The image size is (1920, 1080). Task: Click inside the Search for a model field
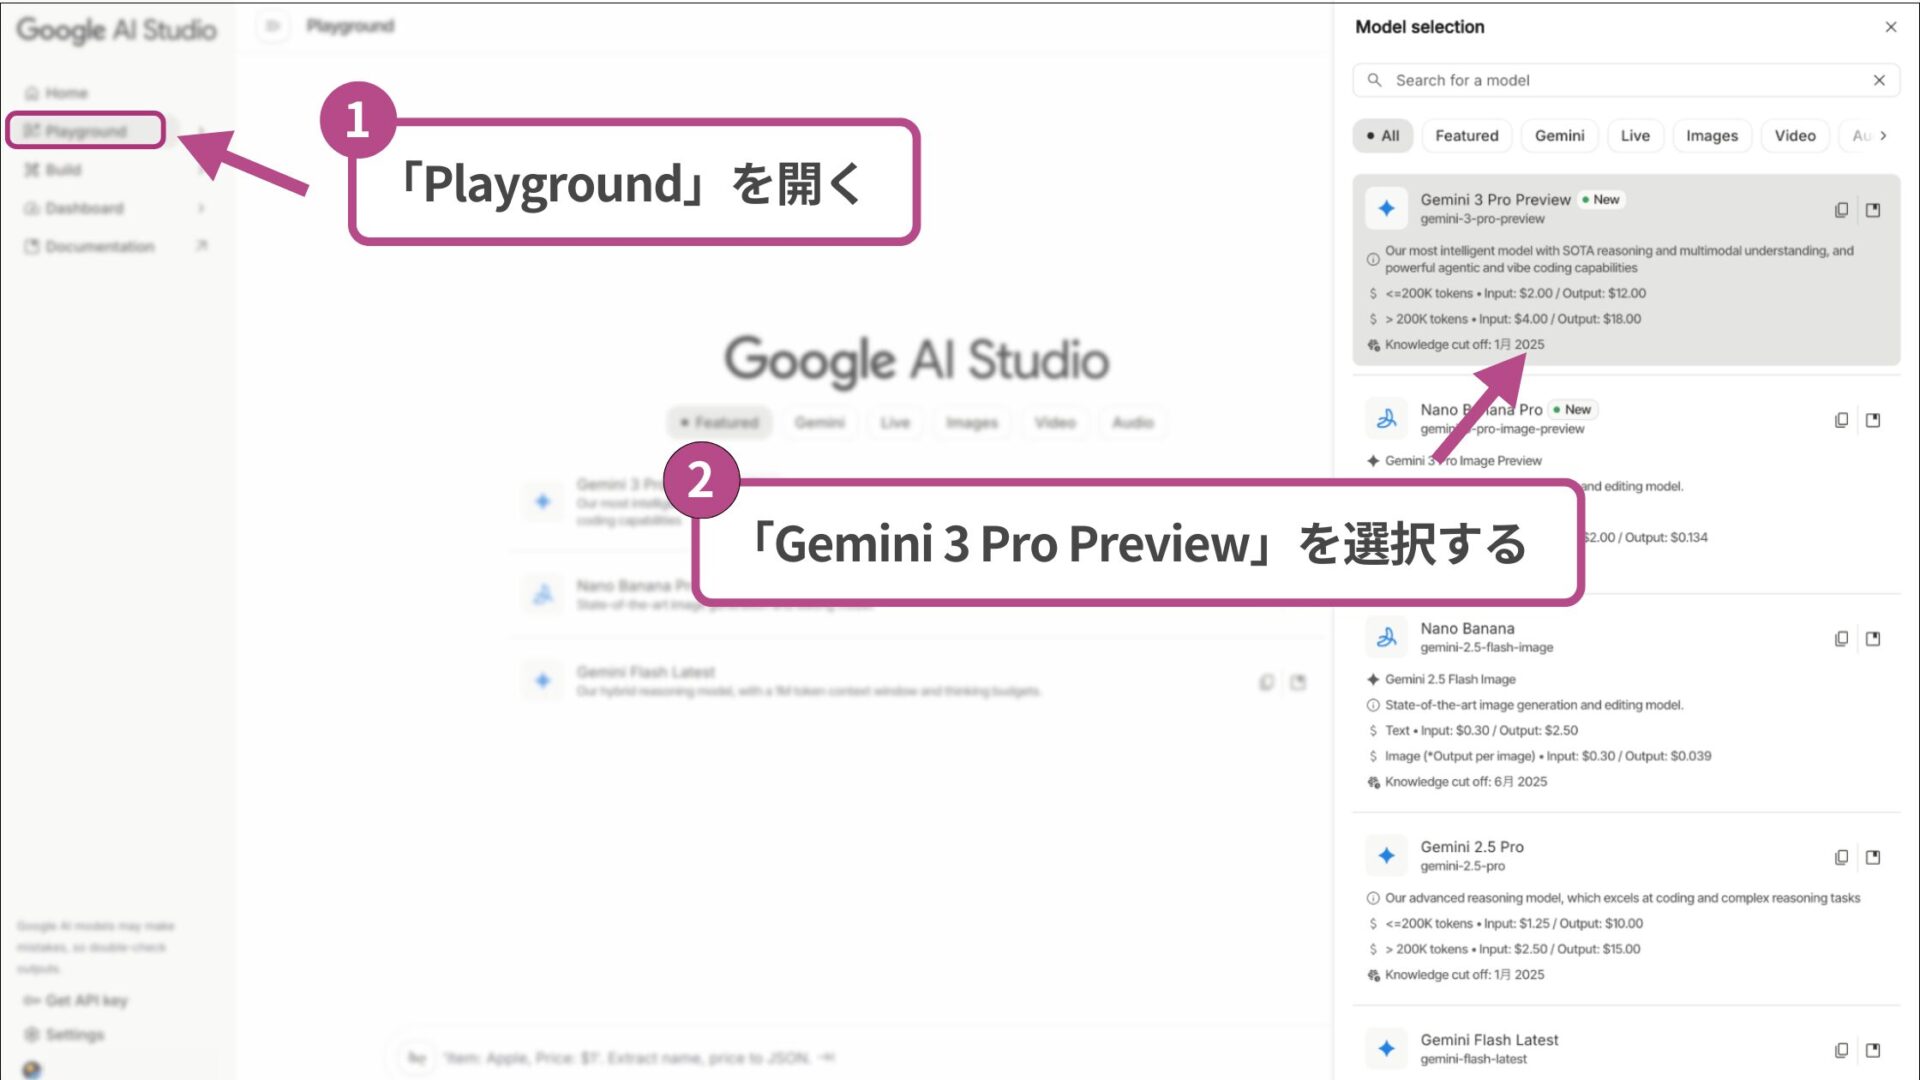(x=1500, y=80)
